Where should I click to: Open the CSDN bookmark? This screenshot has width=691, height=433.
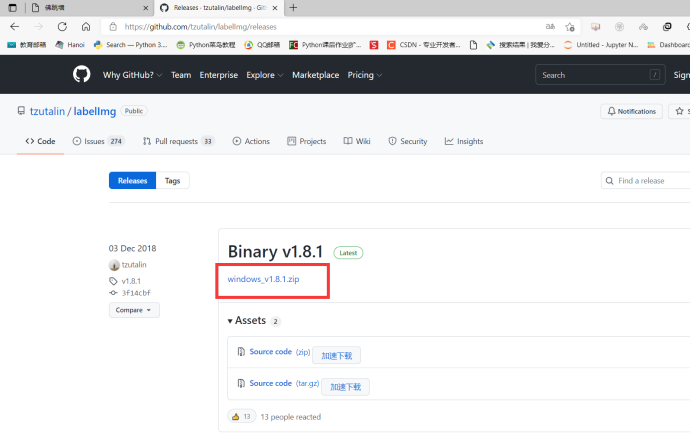point(424,45)
